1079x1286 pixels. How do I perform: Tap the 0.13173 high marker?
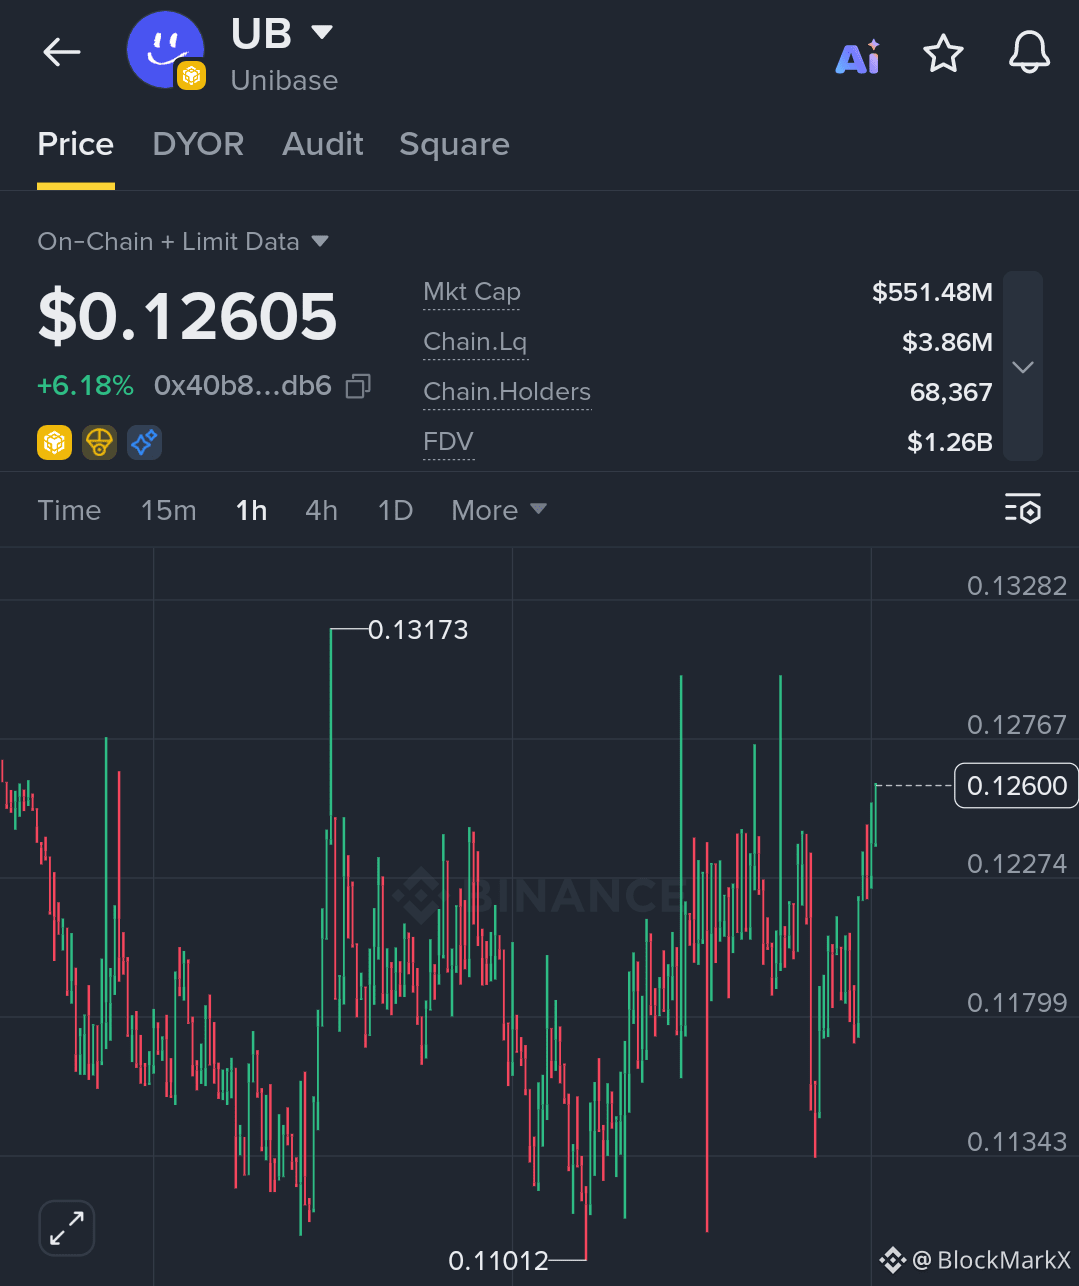418,630
